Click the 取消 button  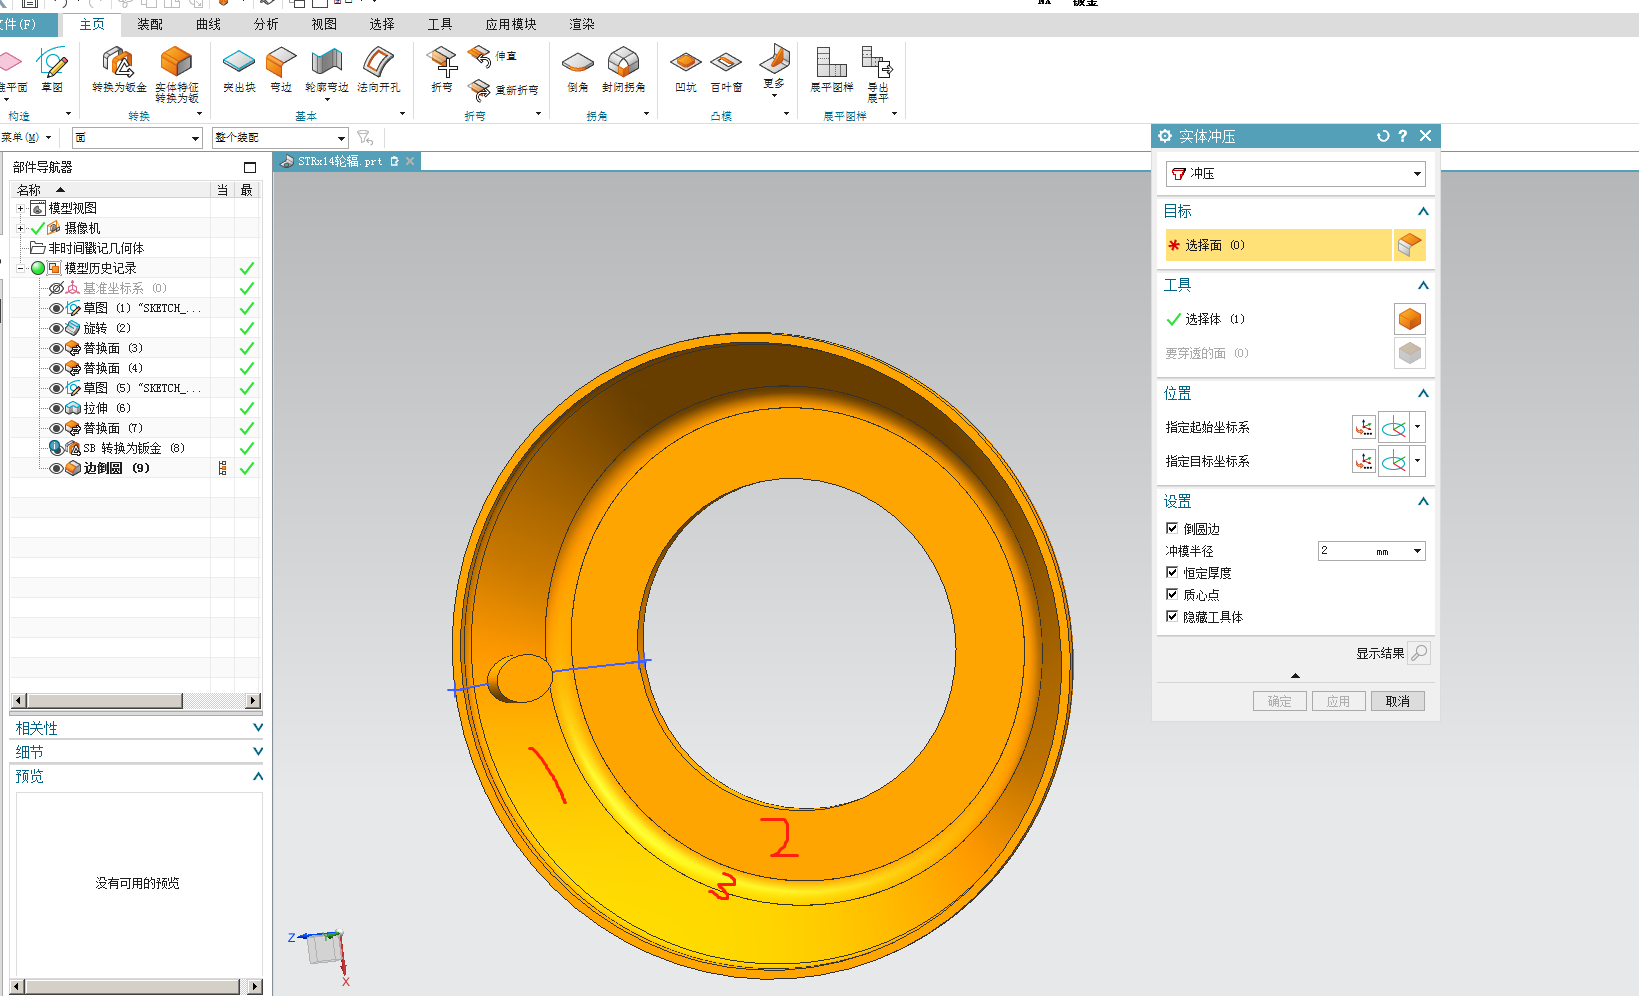tap(1398, 701)
